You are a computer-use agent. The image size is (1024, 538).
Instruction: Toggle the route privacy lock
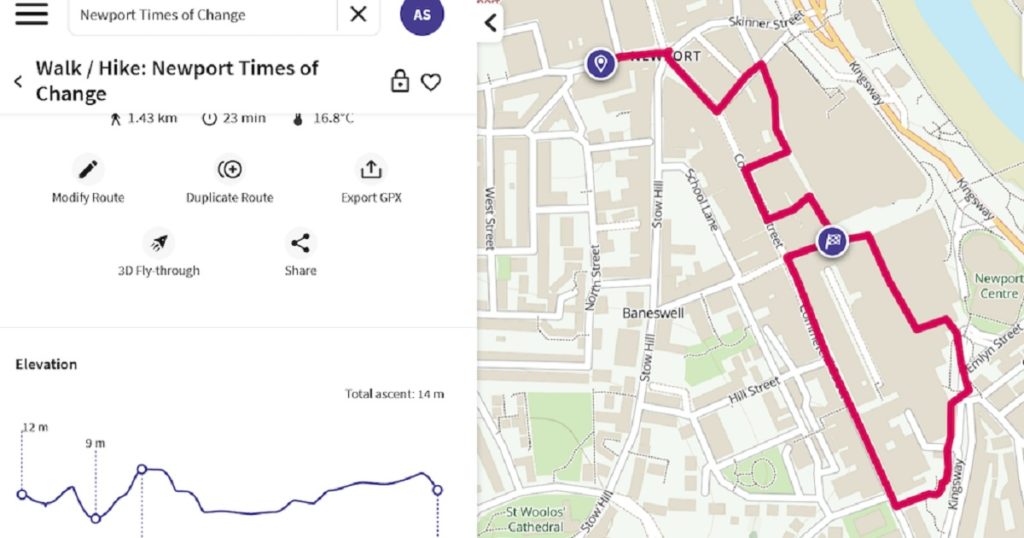(400, 82)
